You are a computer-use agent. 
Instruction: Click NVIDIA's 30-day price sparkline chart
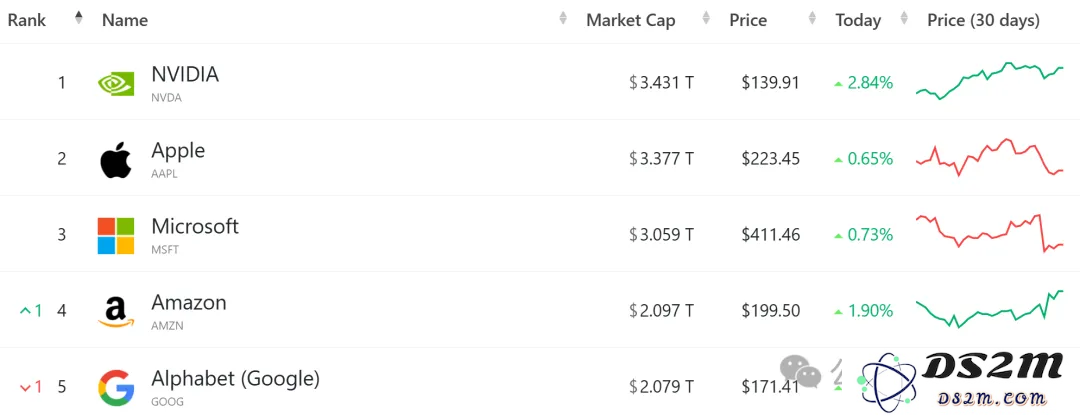coord(990,81)
